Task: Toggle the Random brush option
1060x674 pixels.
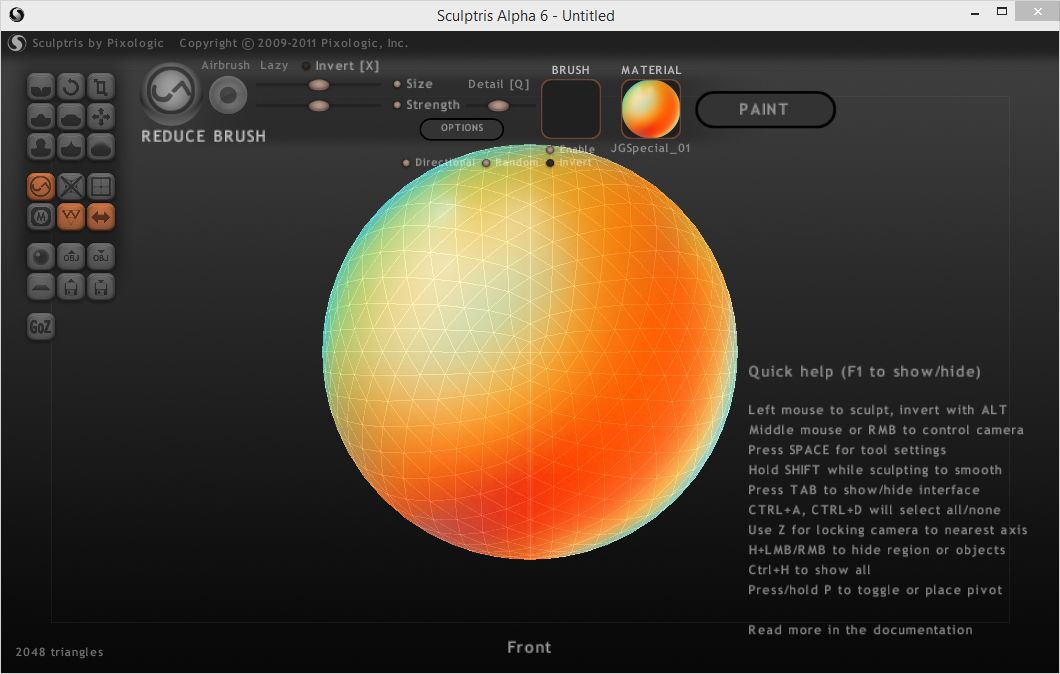Action: click(x=486, y=163)
